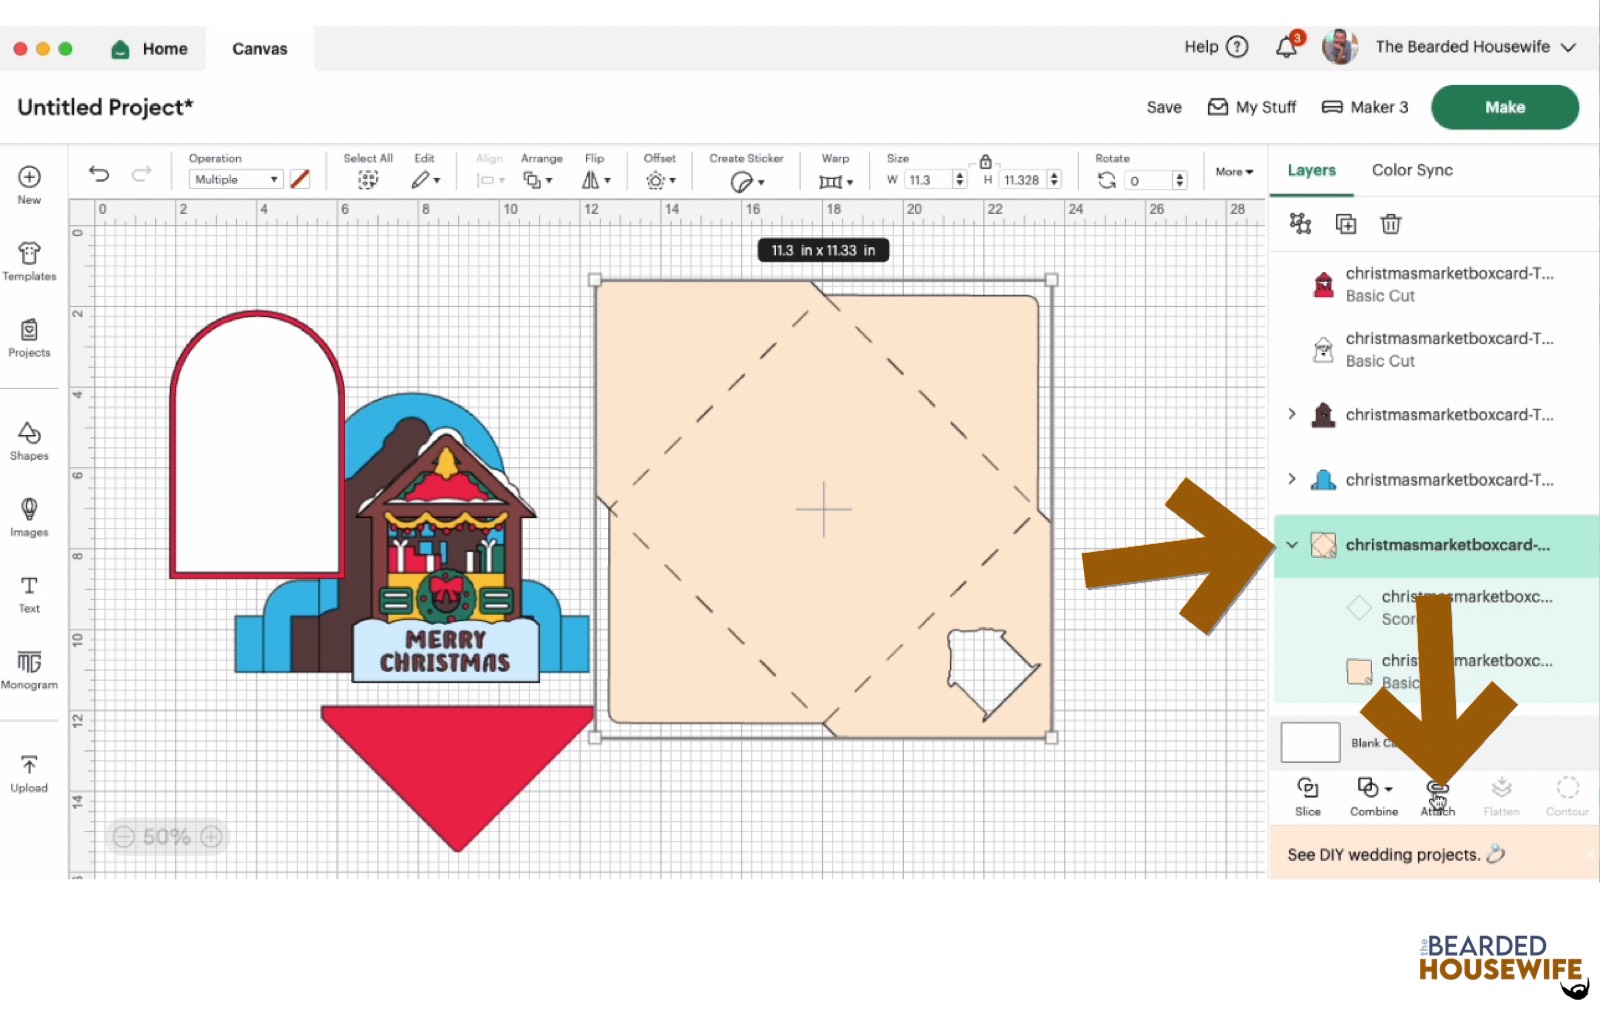Click the Duplicate layer icon

coord(1346,224)
